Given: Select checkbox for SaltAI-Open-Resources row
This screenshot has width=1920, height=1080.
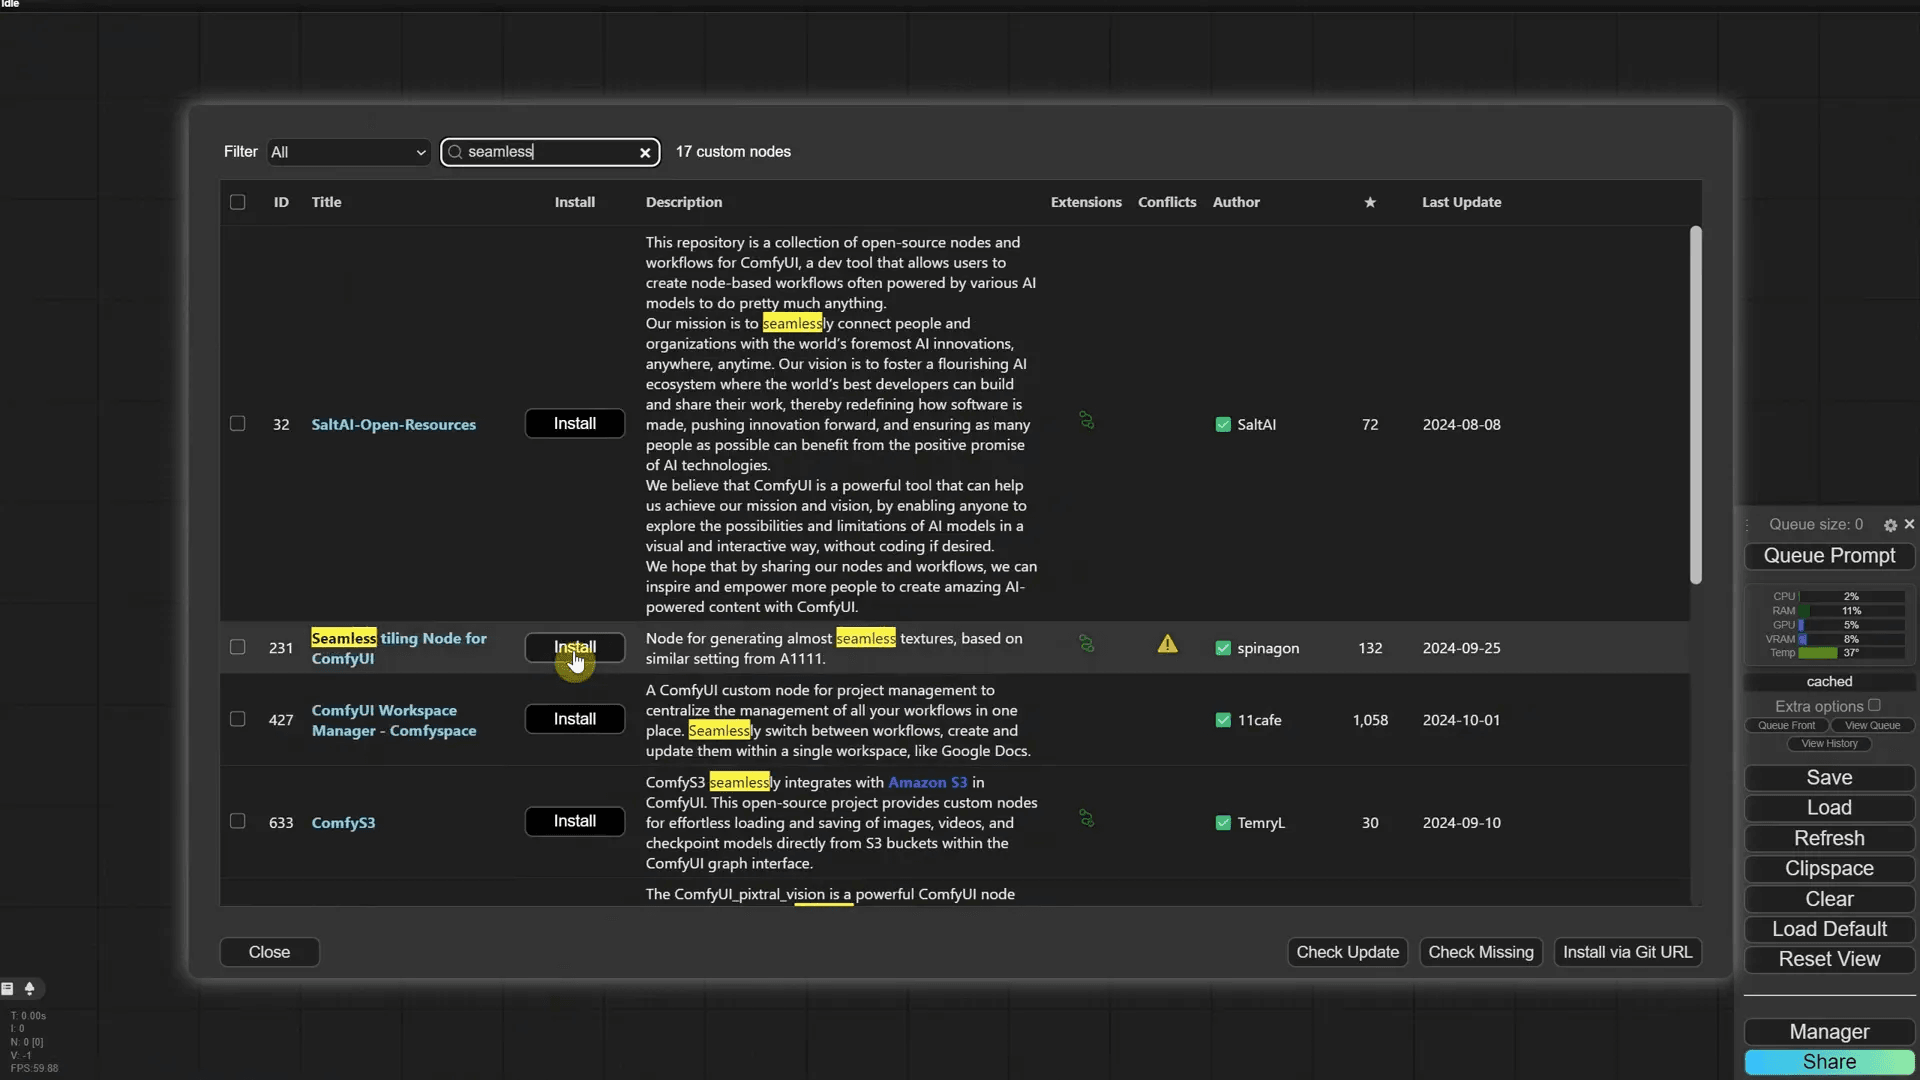Looking at the screenshot, I should (x=237, y=424).
